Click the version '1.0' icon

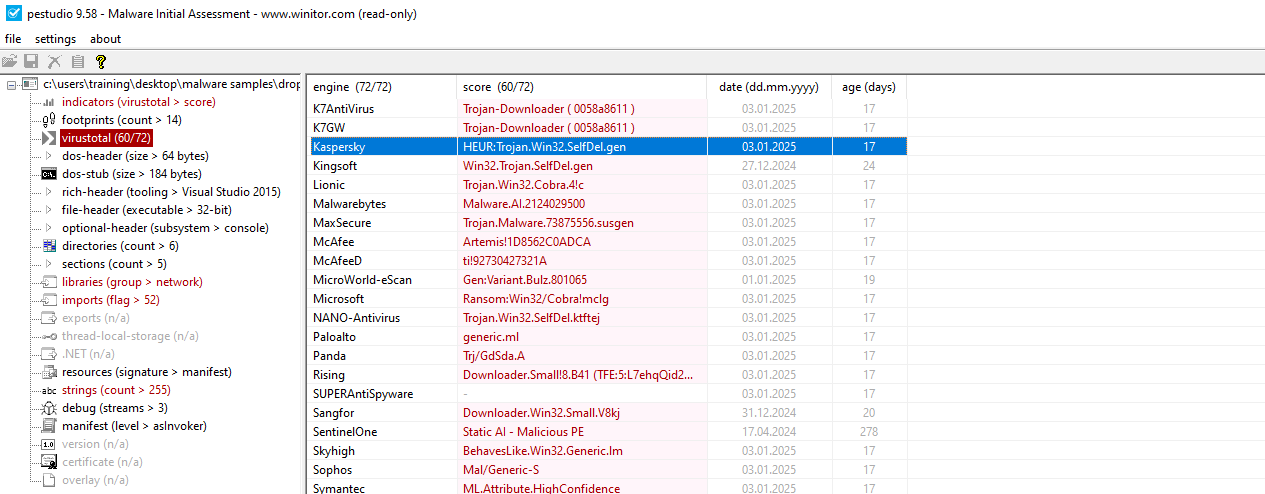(x=48, y=444)
